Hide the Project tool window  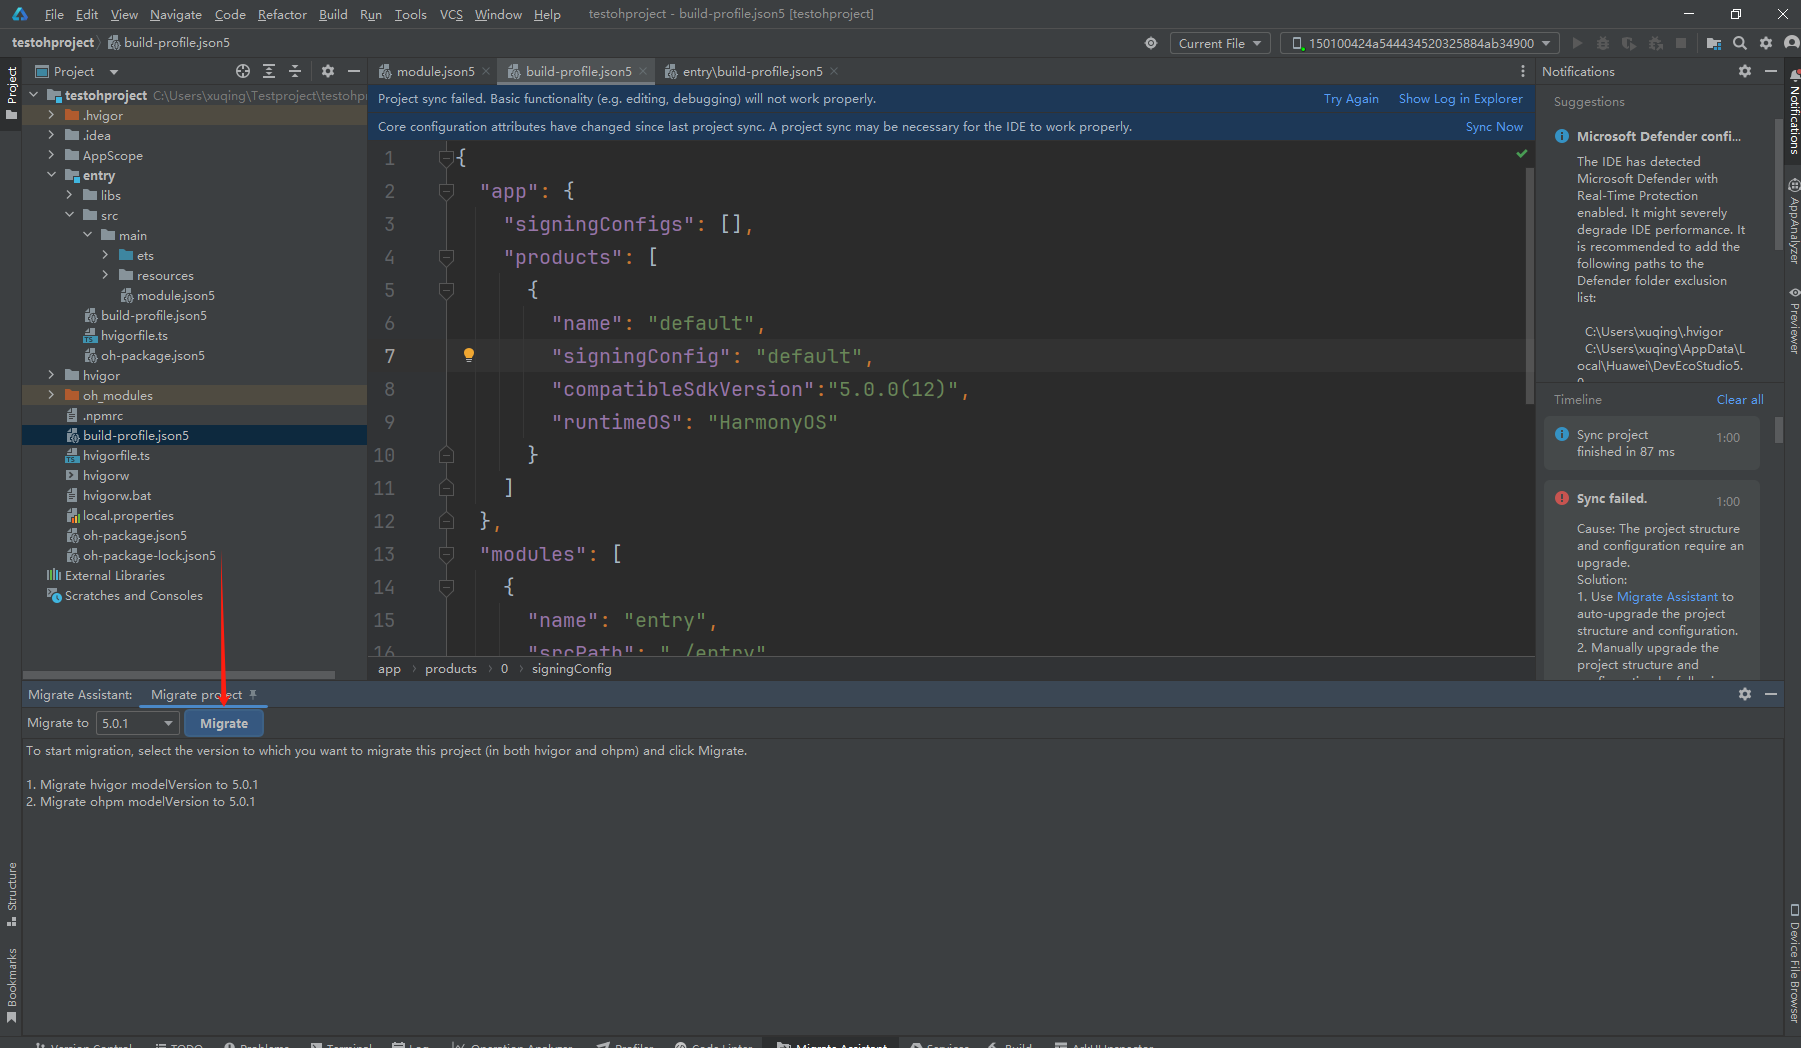354,71
